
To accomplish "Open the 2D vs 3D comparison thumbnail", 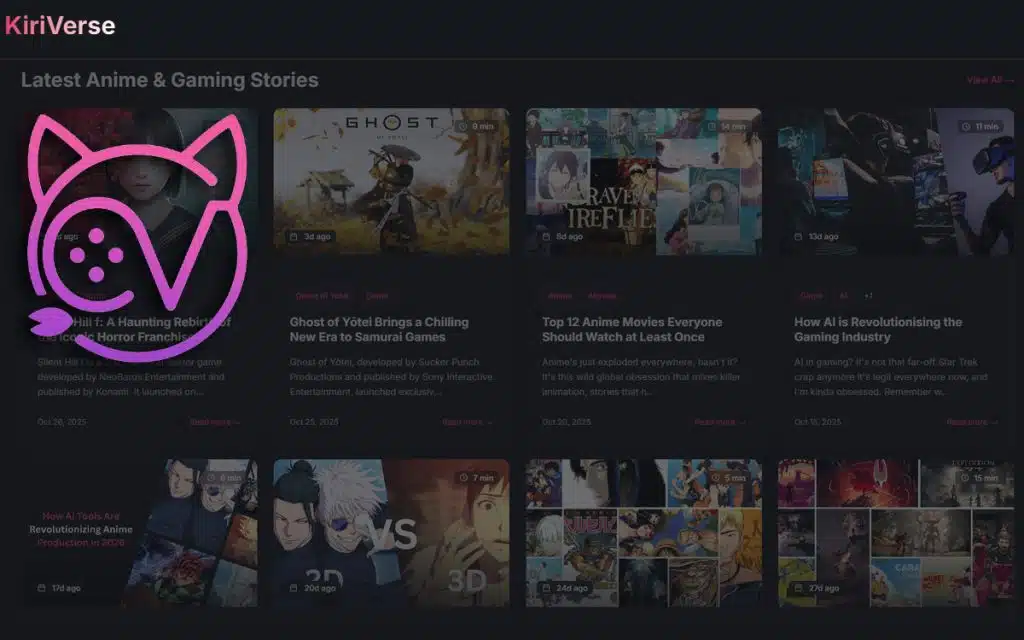I will point(391,533).
